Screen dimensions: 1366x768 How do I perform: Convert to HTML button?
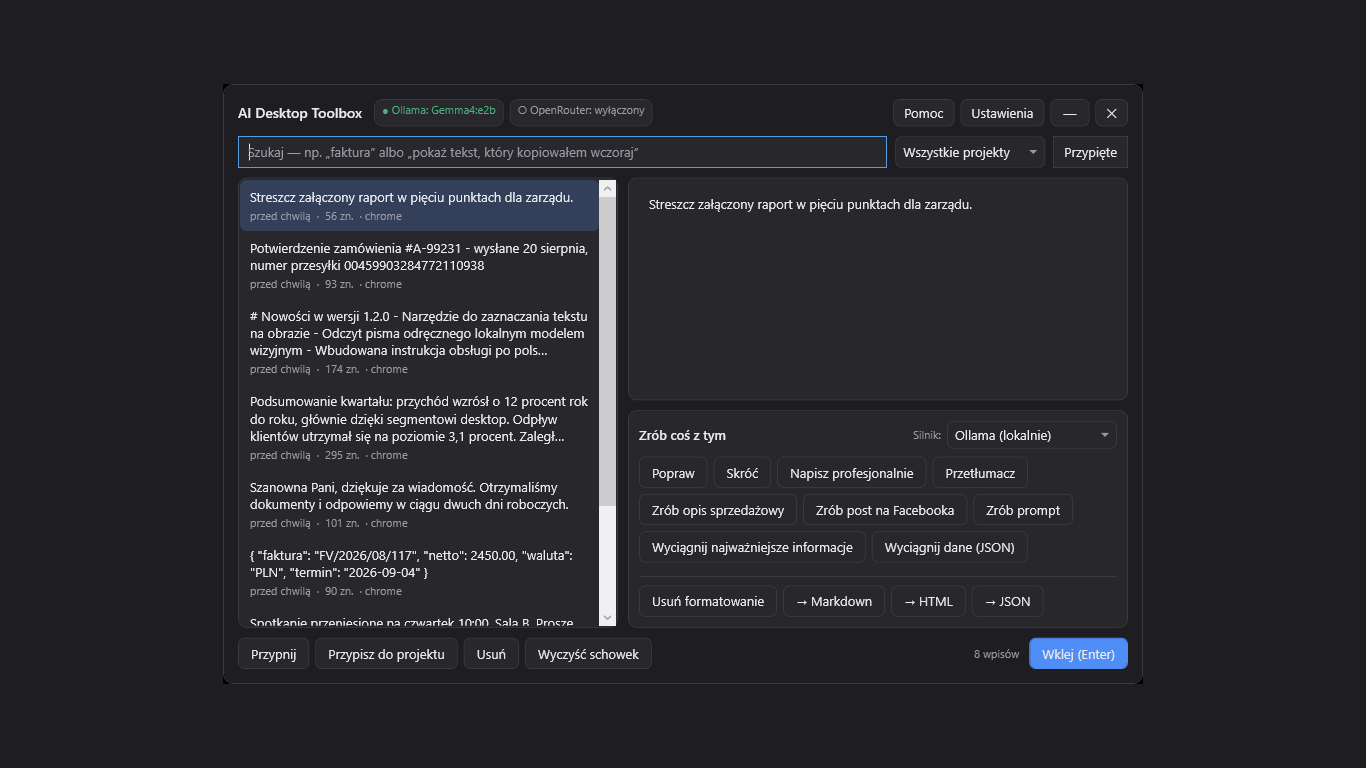(x=928, y=601)
